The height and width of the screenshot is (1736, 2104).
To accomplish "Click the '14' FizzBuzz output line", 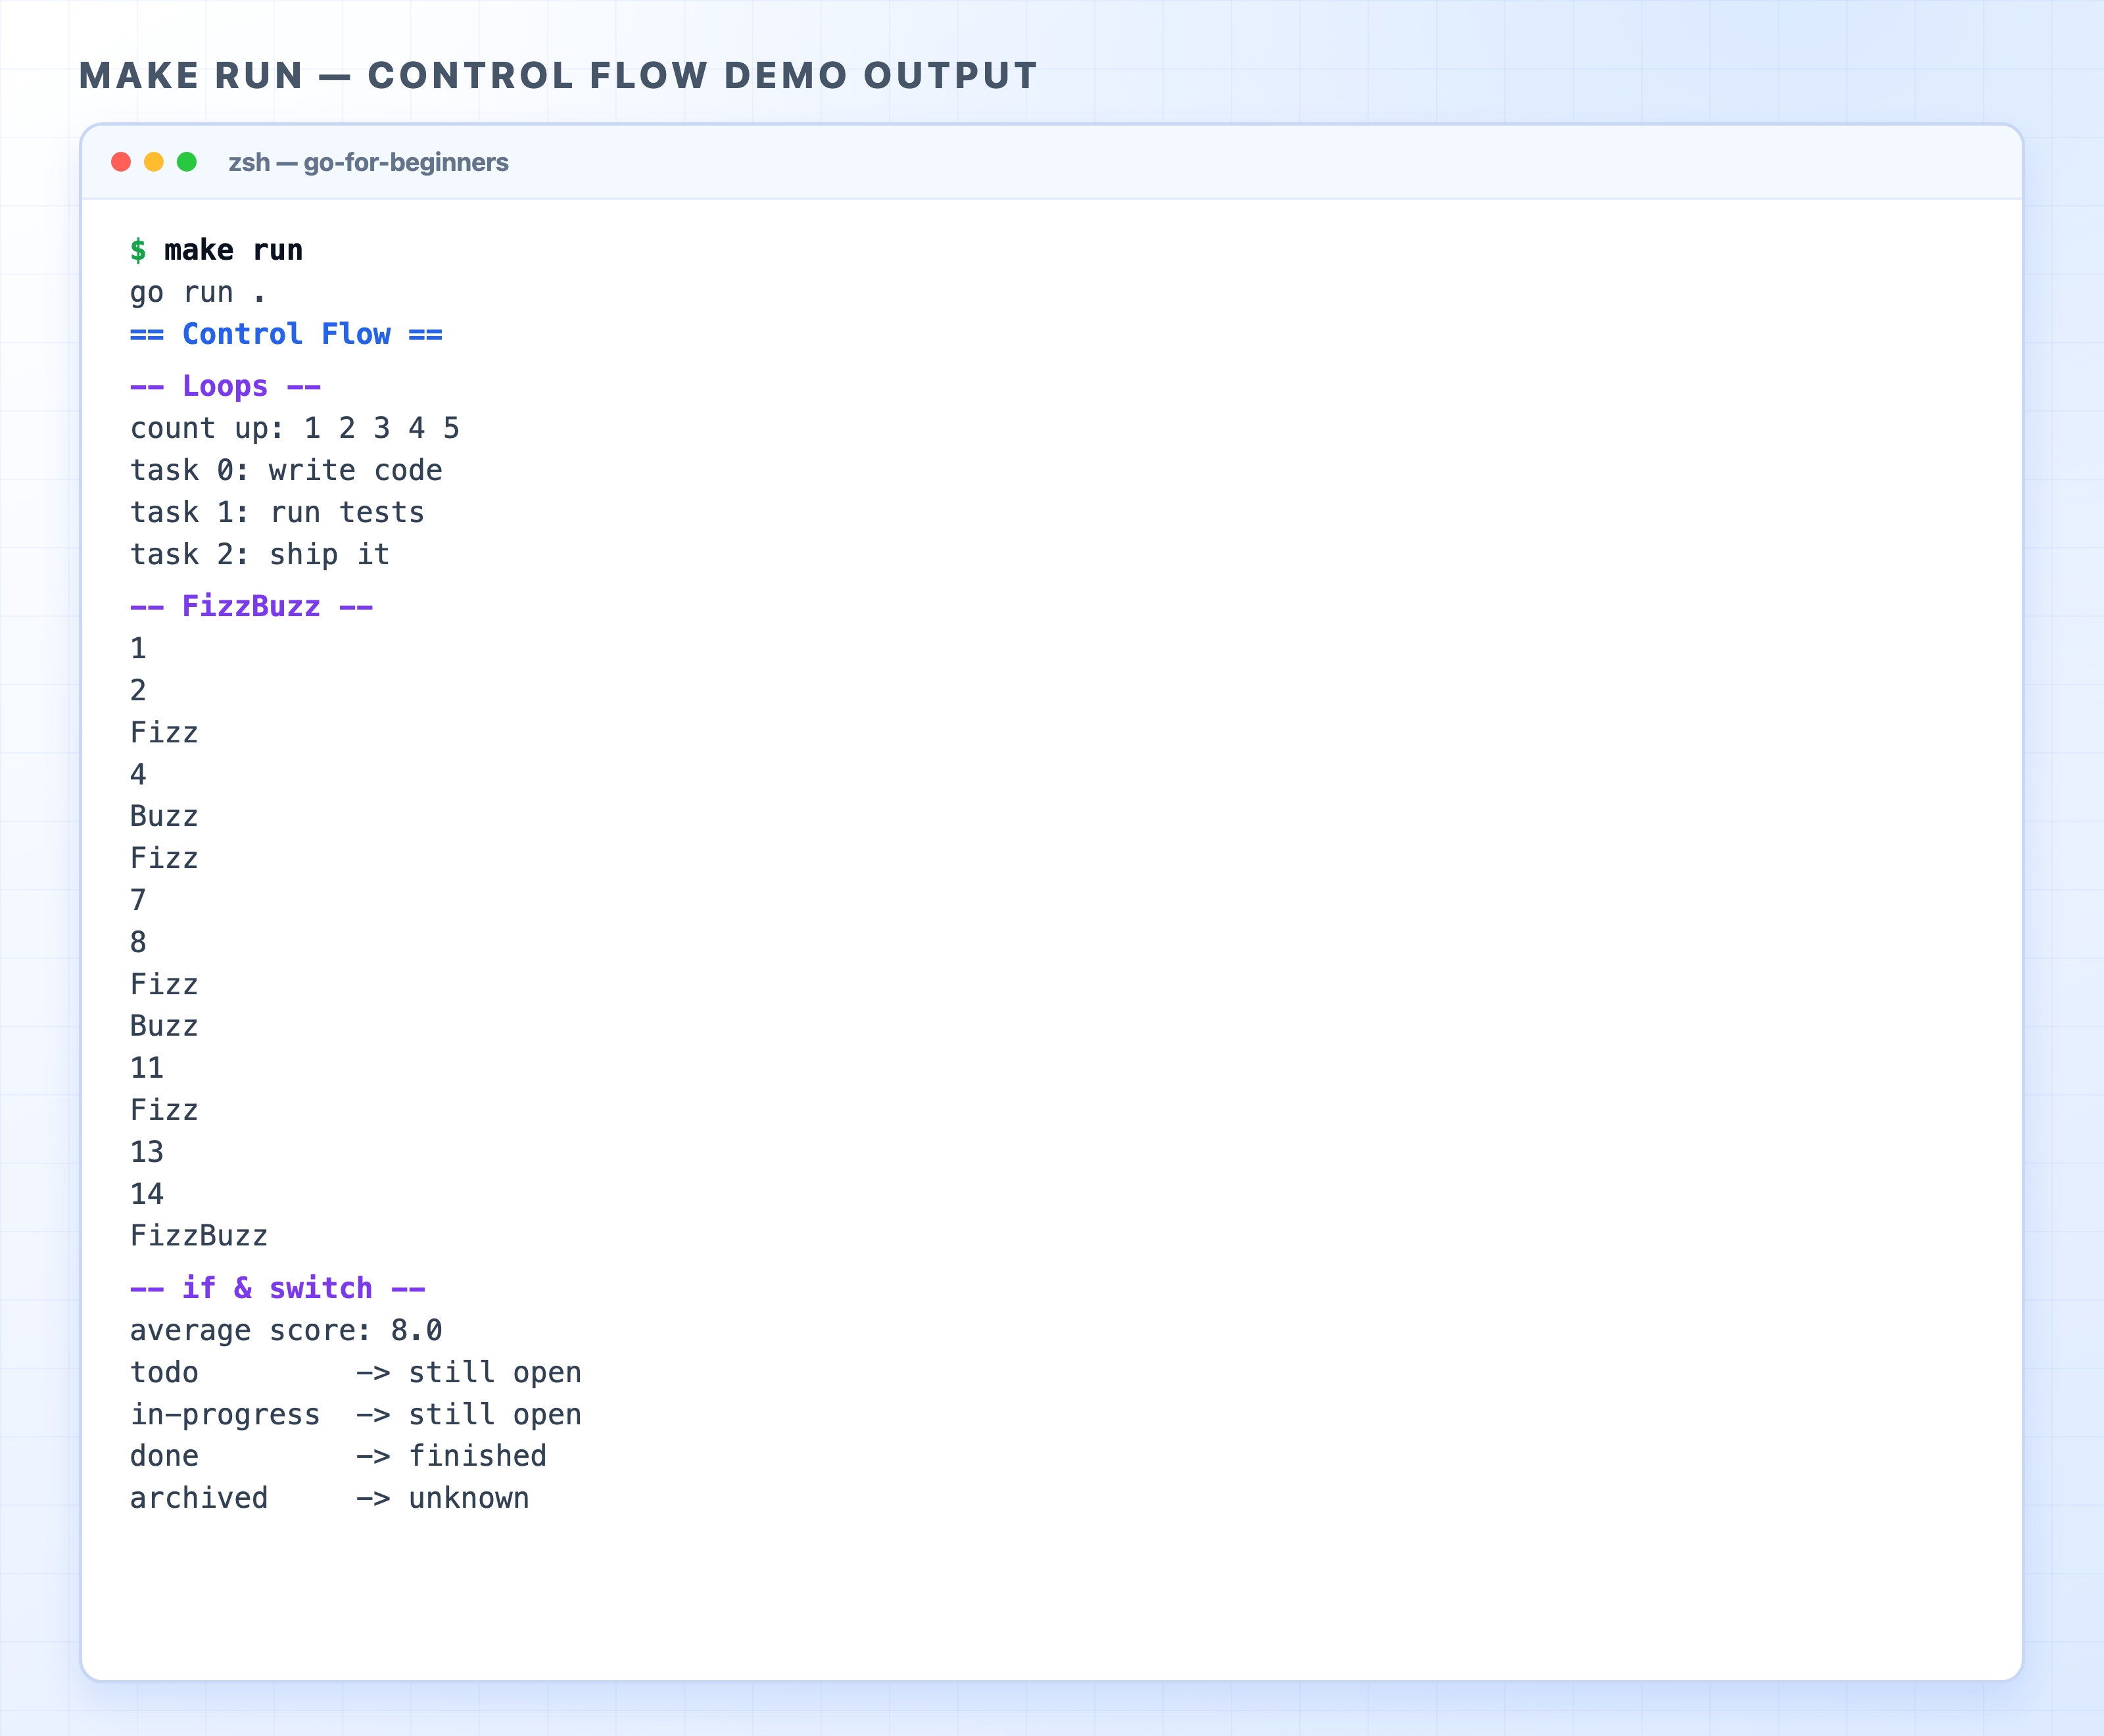I will pyautogui.click(x=147, y=1194).
